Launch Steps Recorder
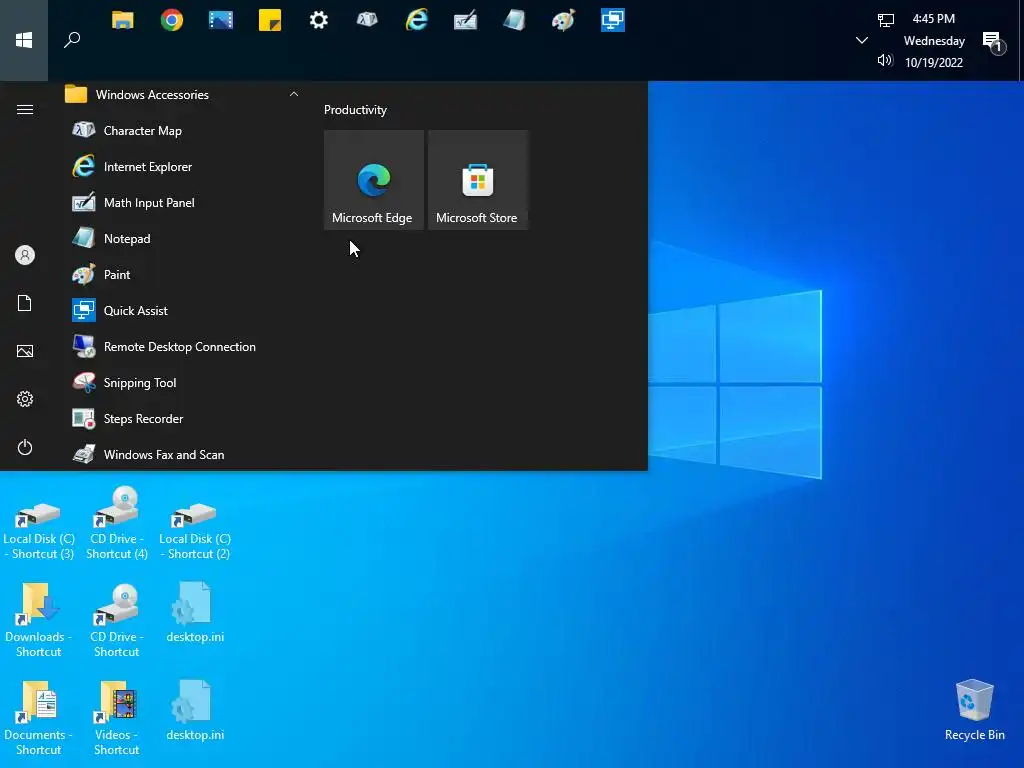 tap(181, 418)
